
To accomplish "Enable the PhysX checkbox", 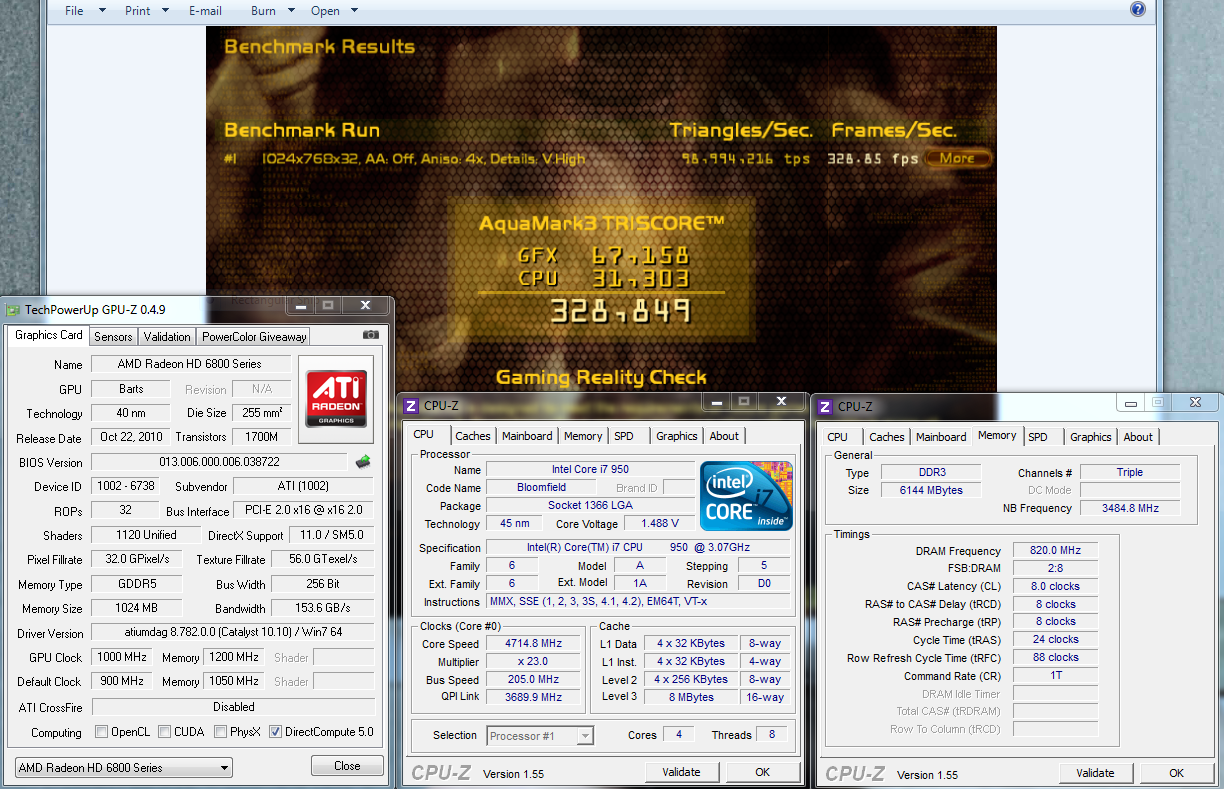I will coord(220,732).
